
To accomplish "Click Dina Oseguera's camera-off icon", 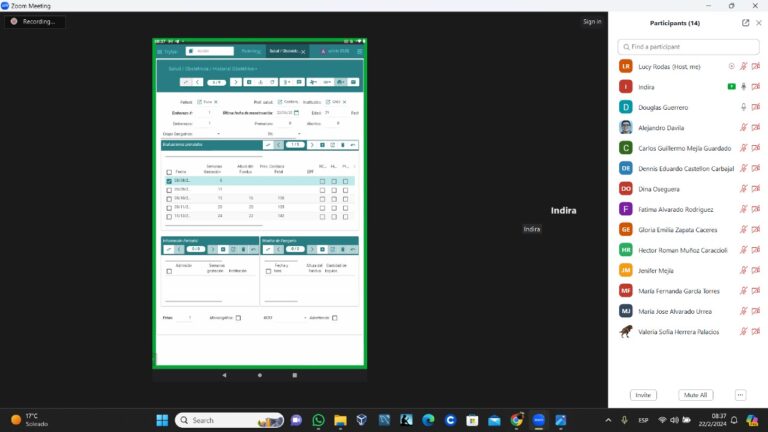I will coord(756,189).
